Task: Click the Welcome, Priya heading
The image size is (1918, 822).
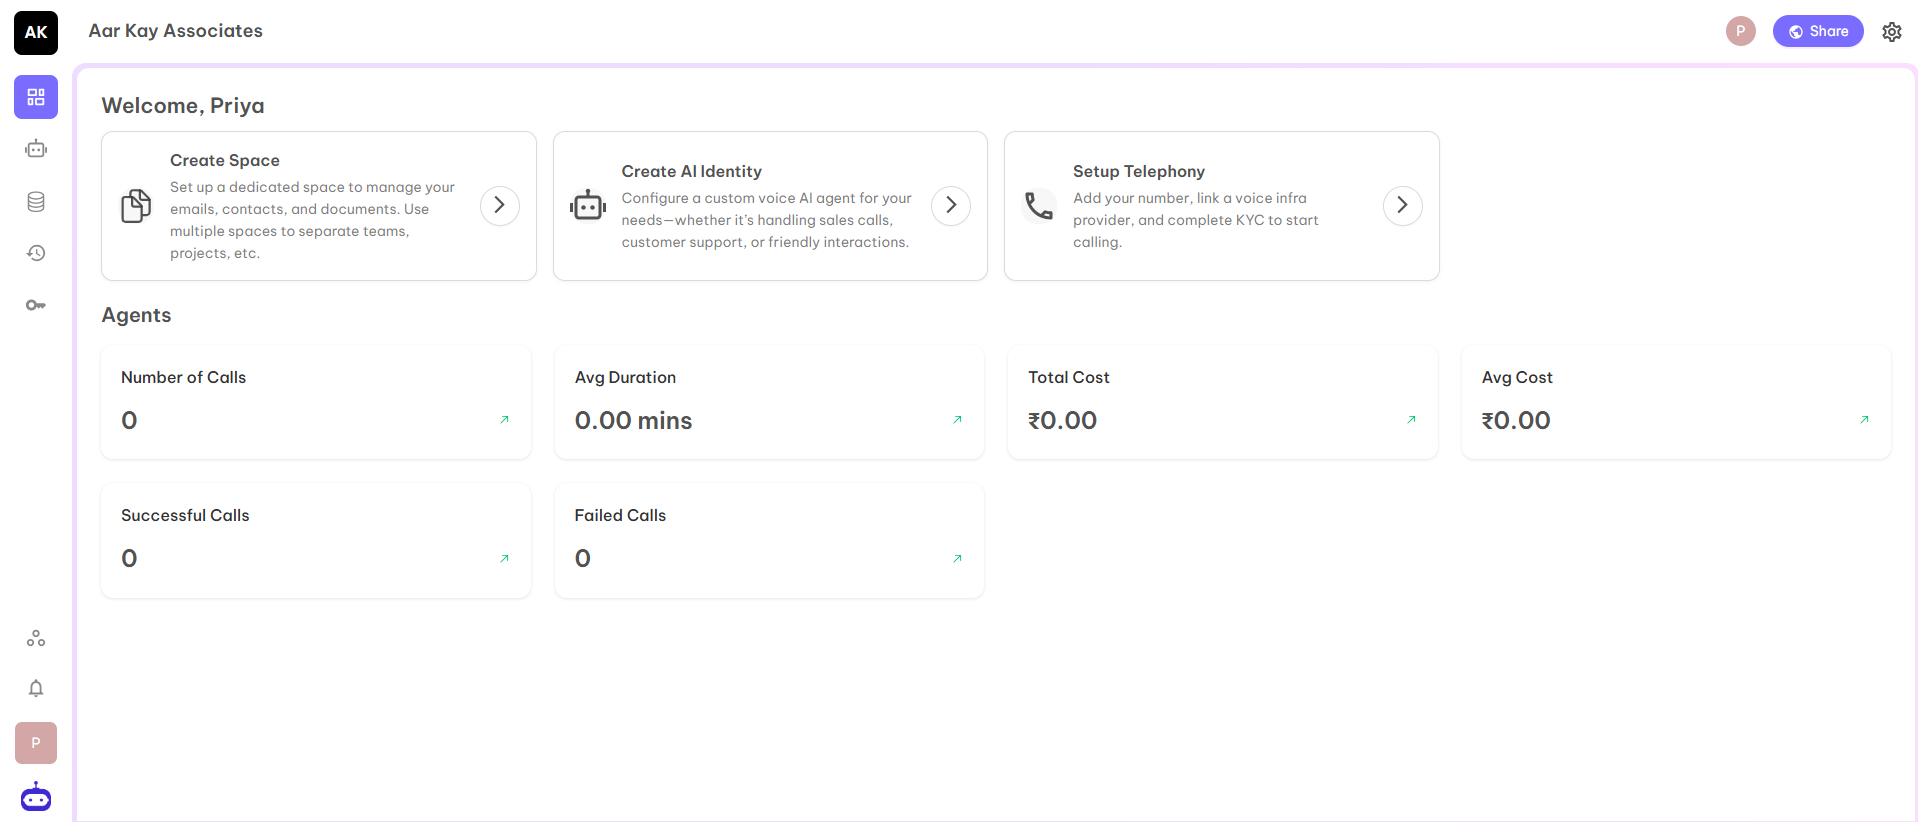Action: 183,106
